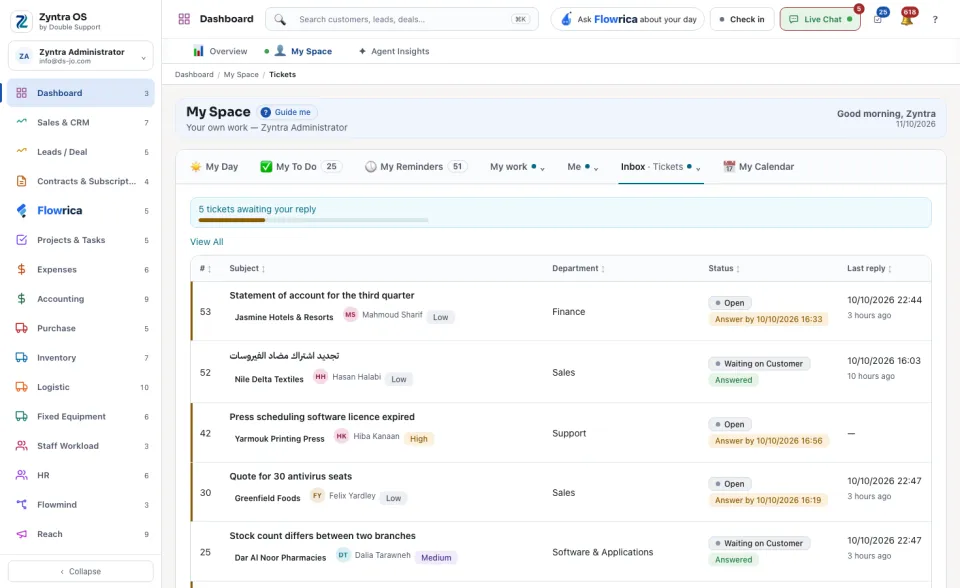Click the Zyntra OS logo
Screen dimensions: 960x588
[21, 21]
